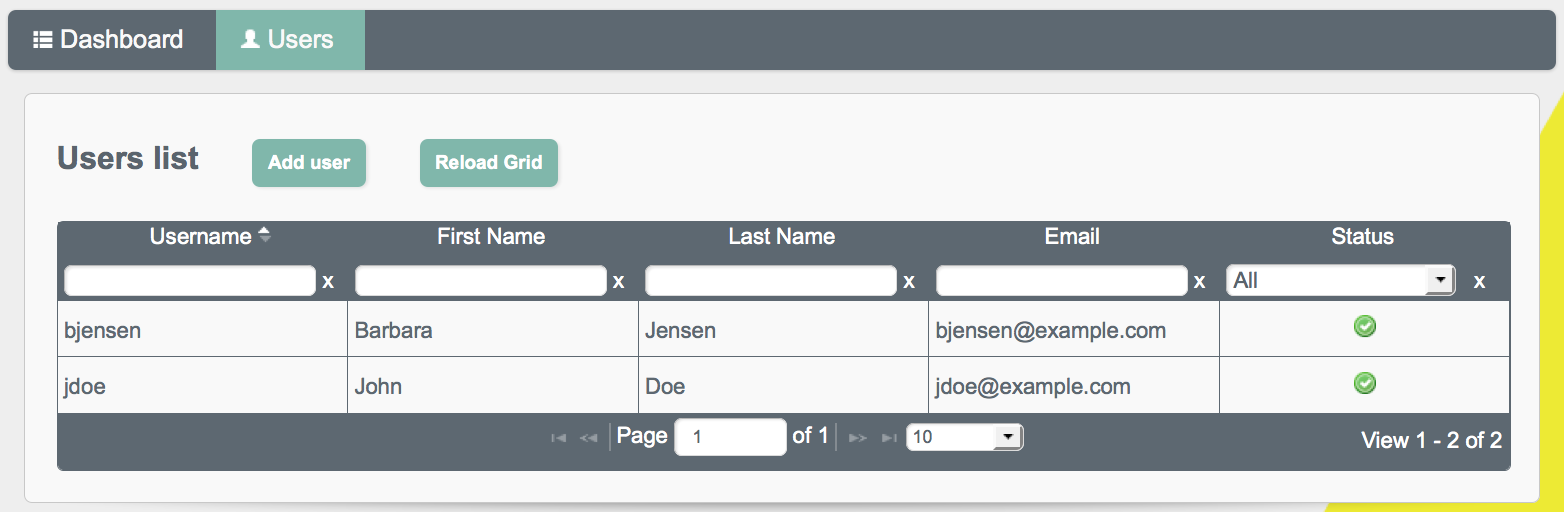Clear the Email filter x
Image resolution: width=1564 pixels, height=512 pixels.
tap(1199, 282)
